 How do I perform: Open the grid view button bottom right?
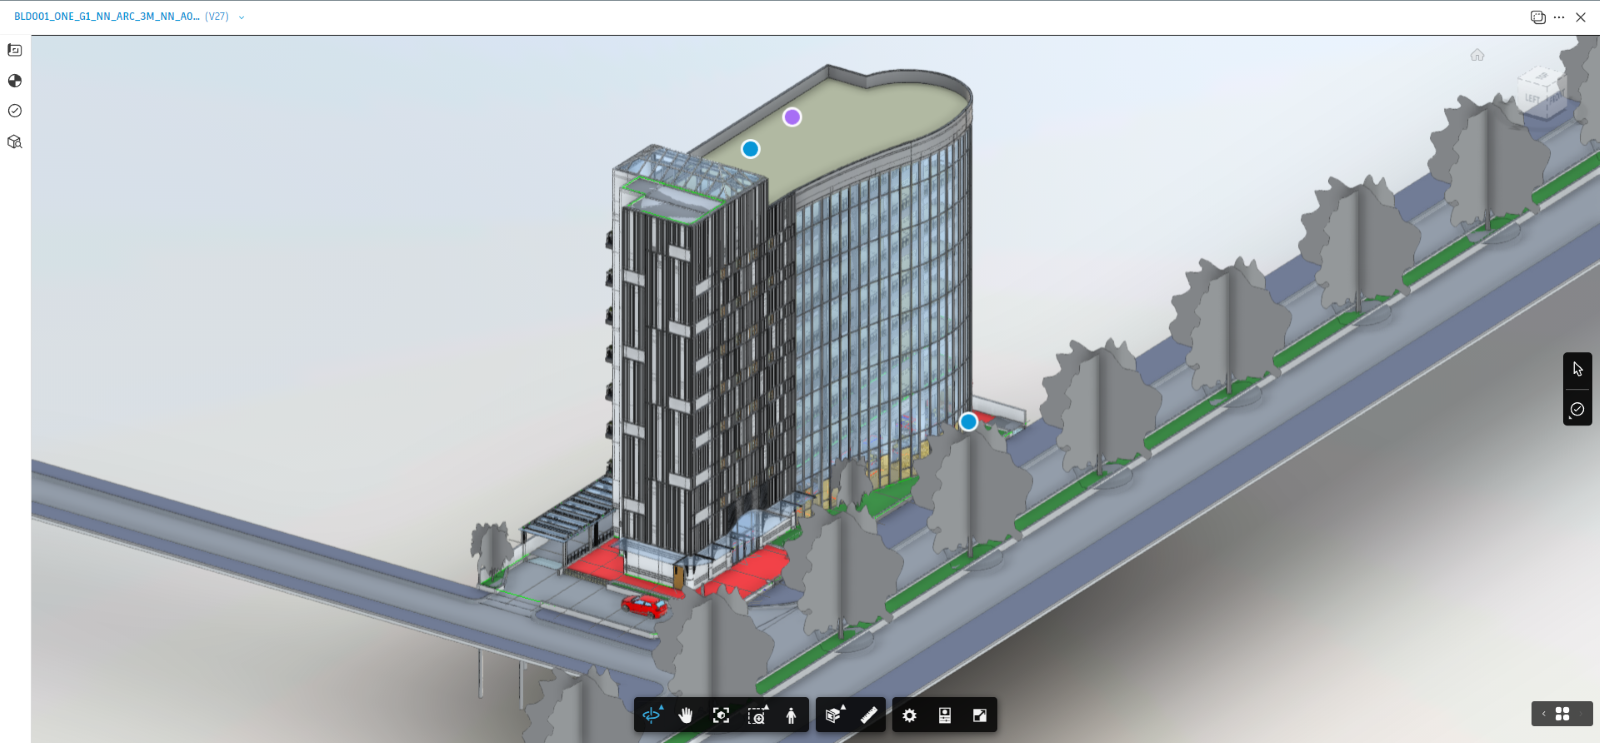click(x=1563, y=714)
